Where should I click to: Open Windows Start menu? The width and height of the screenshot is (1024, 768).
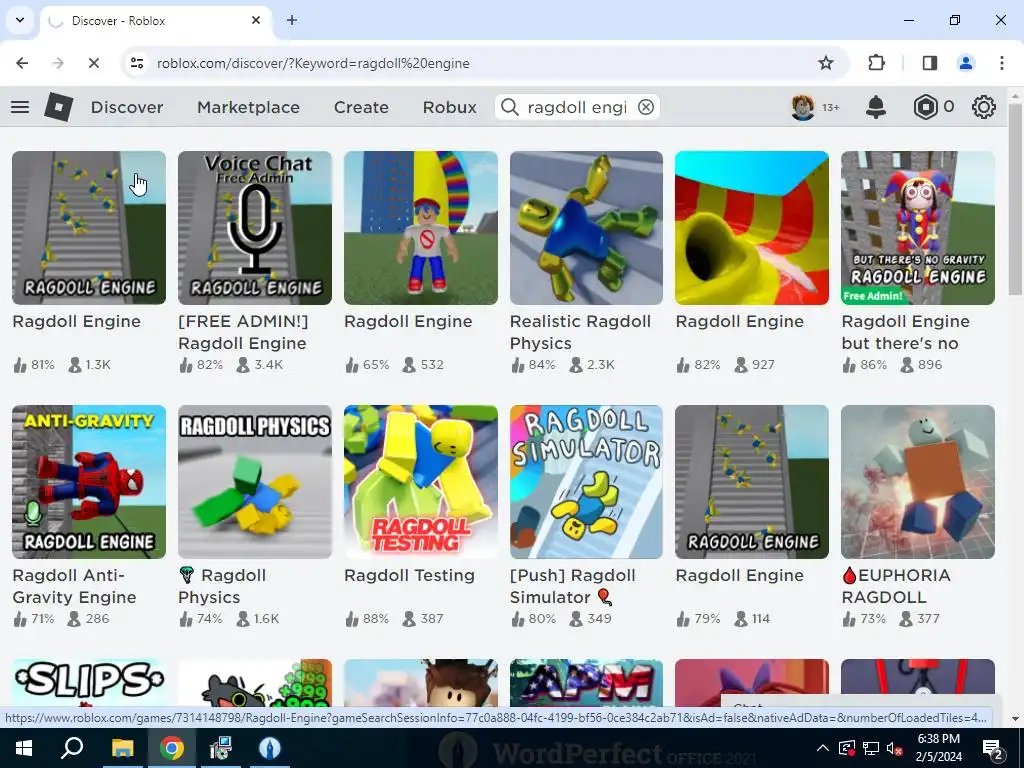[x=24, y=748]
